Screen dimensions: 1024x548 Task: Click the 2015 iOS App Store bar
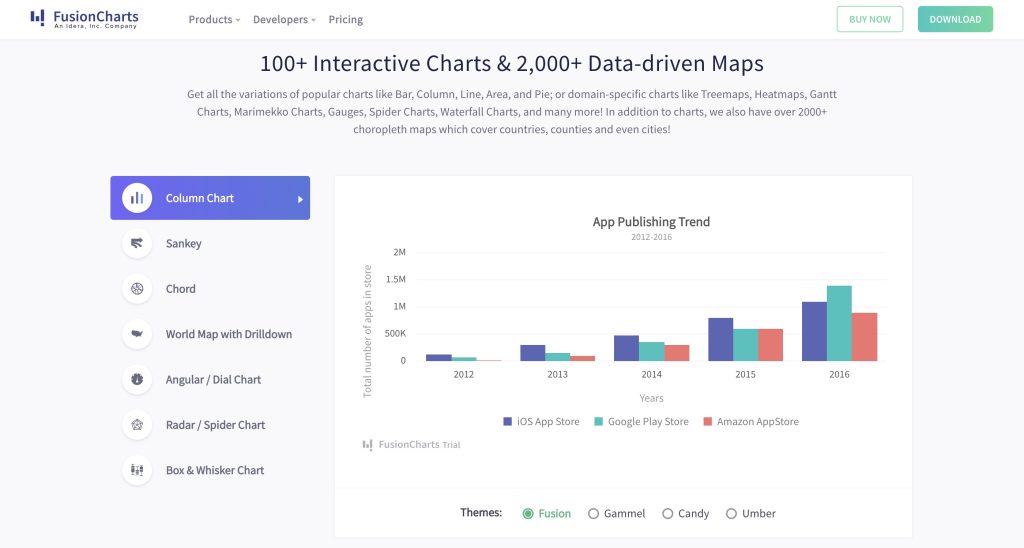(720, 340)
